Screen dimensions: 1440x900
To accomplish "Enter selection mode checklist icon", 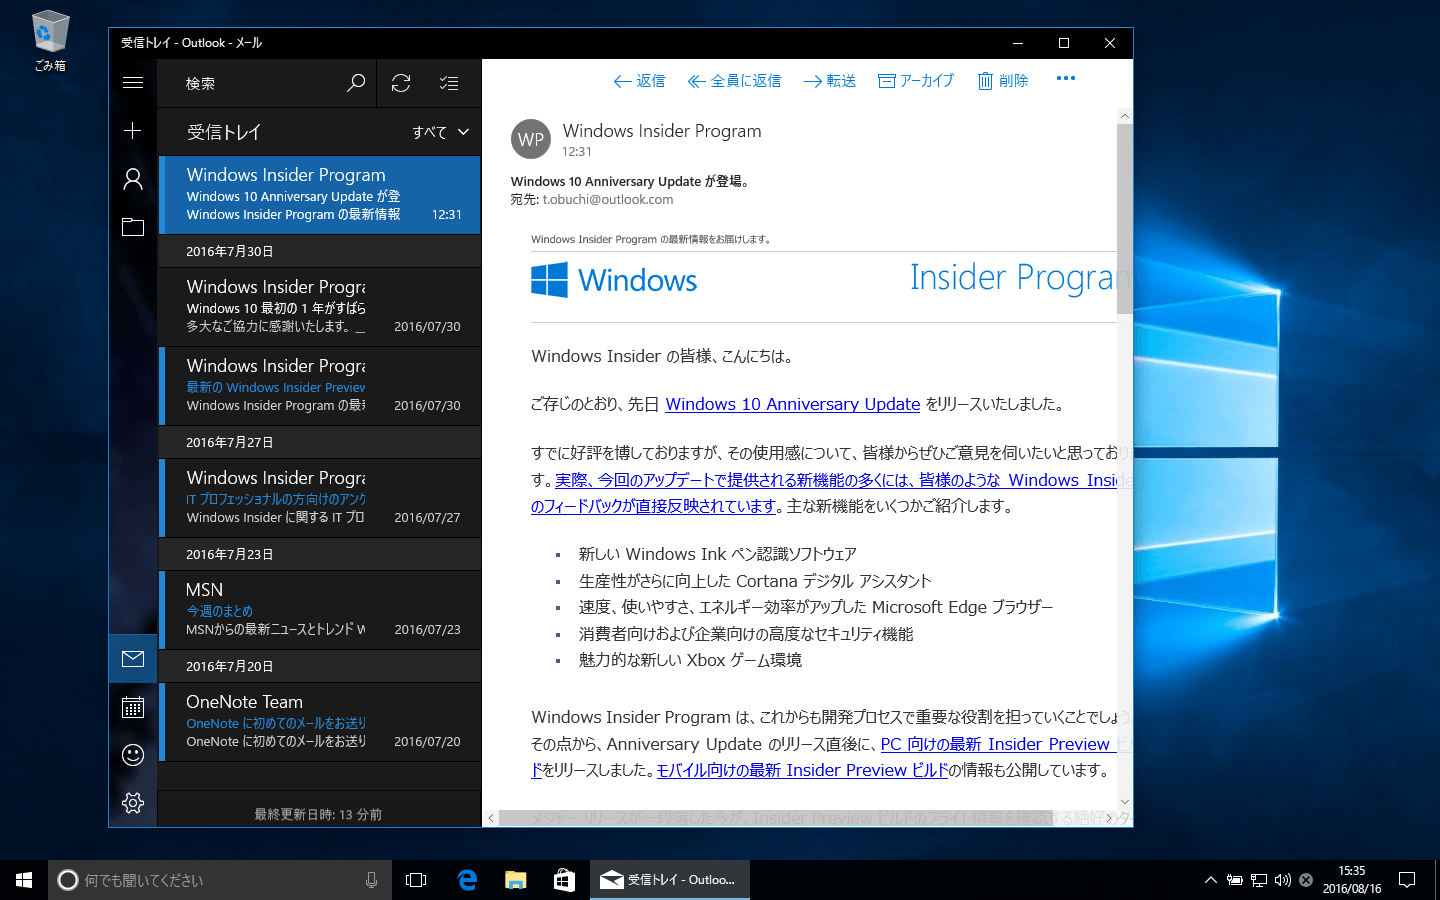I will pos(449,83).
